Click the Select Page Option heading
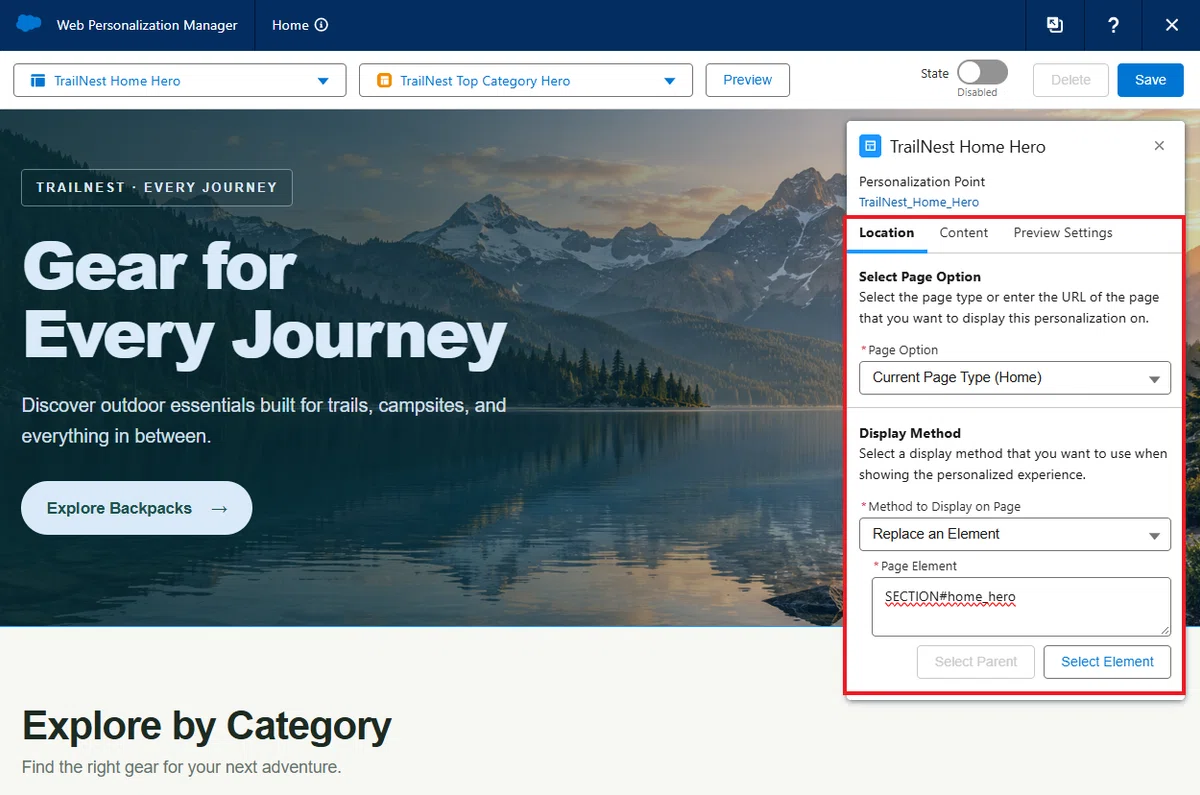This screenshot has height=795, width=1200. coord(920,277)
